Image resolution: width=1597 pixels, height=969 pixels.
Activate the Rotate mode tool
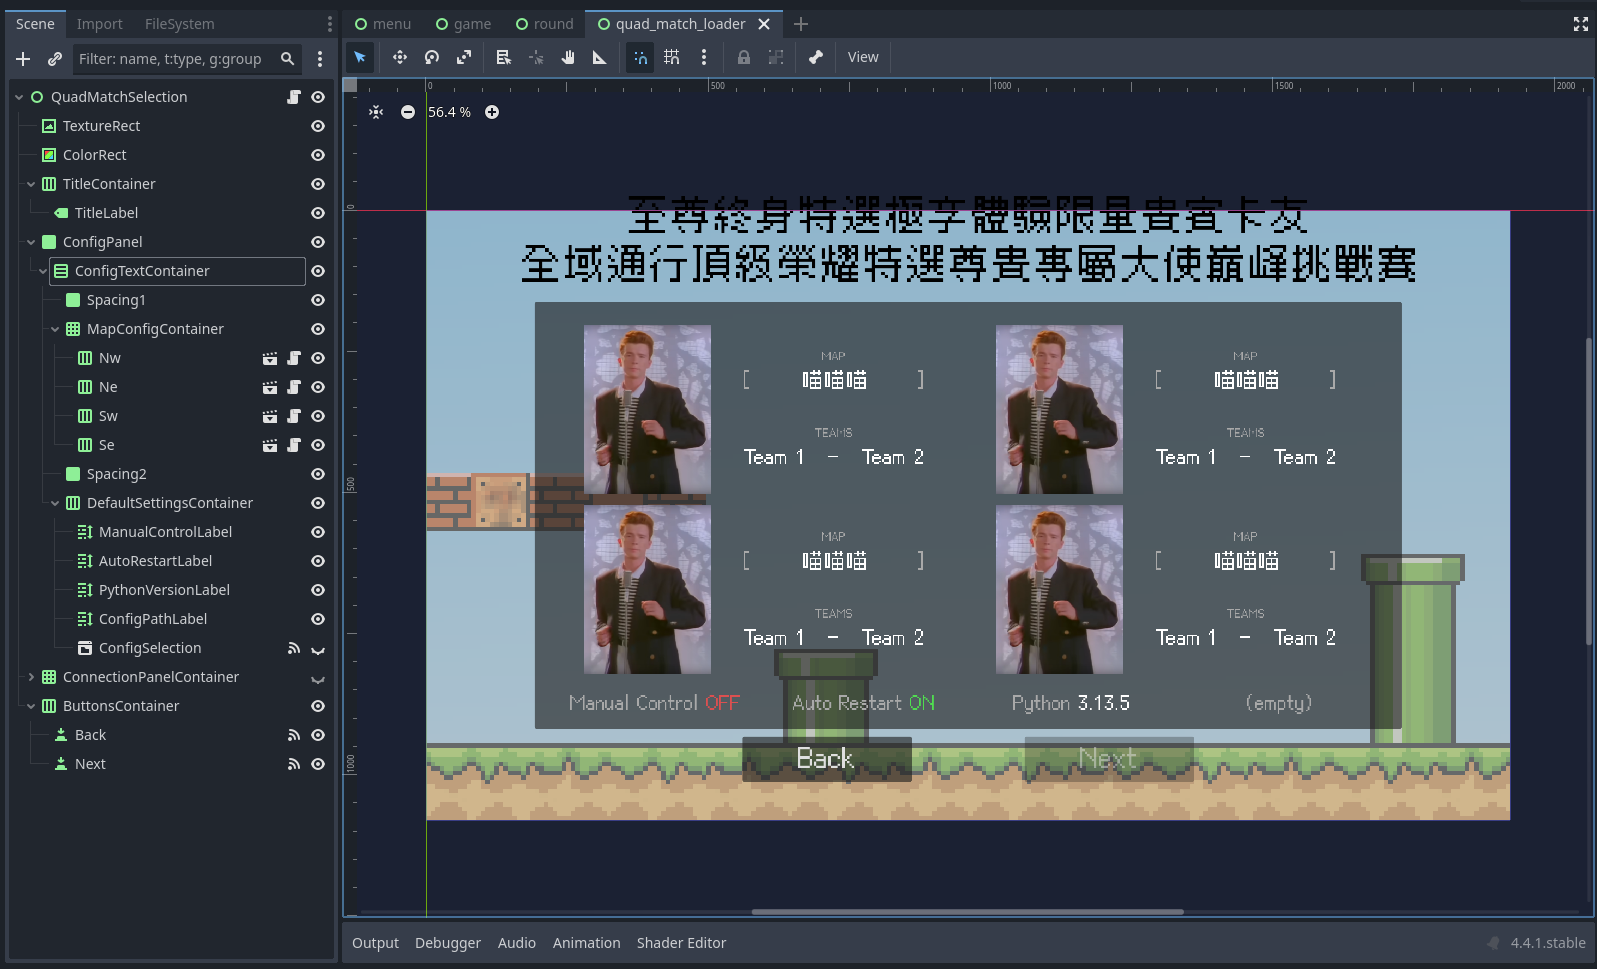(x=432, y=58)
